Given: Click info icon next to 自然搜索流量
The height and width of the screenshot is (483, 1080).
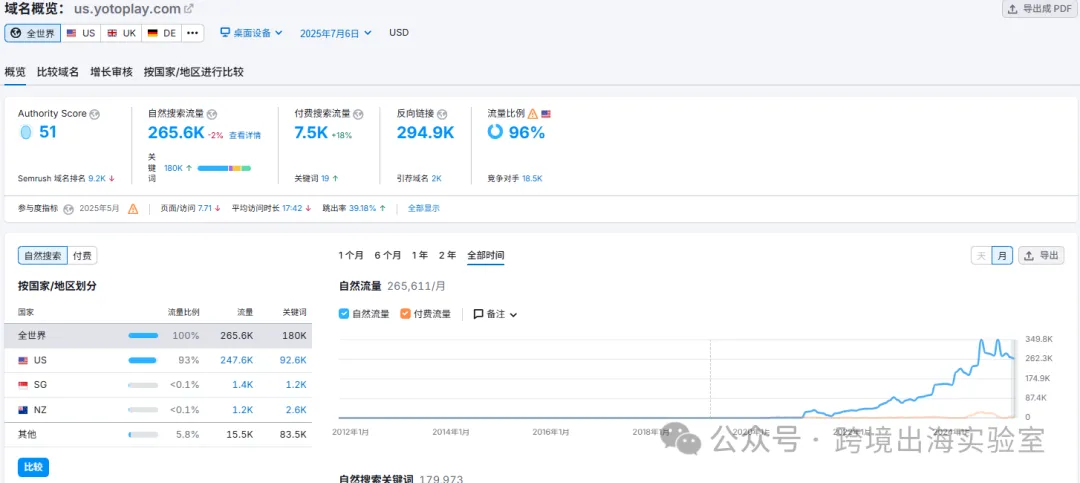Looking at the screenshot, I should [213, 114].
